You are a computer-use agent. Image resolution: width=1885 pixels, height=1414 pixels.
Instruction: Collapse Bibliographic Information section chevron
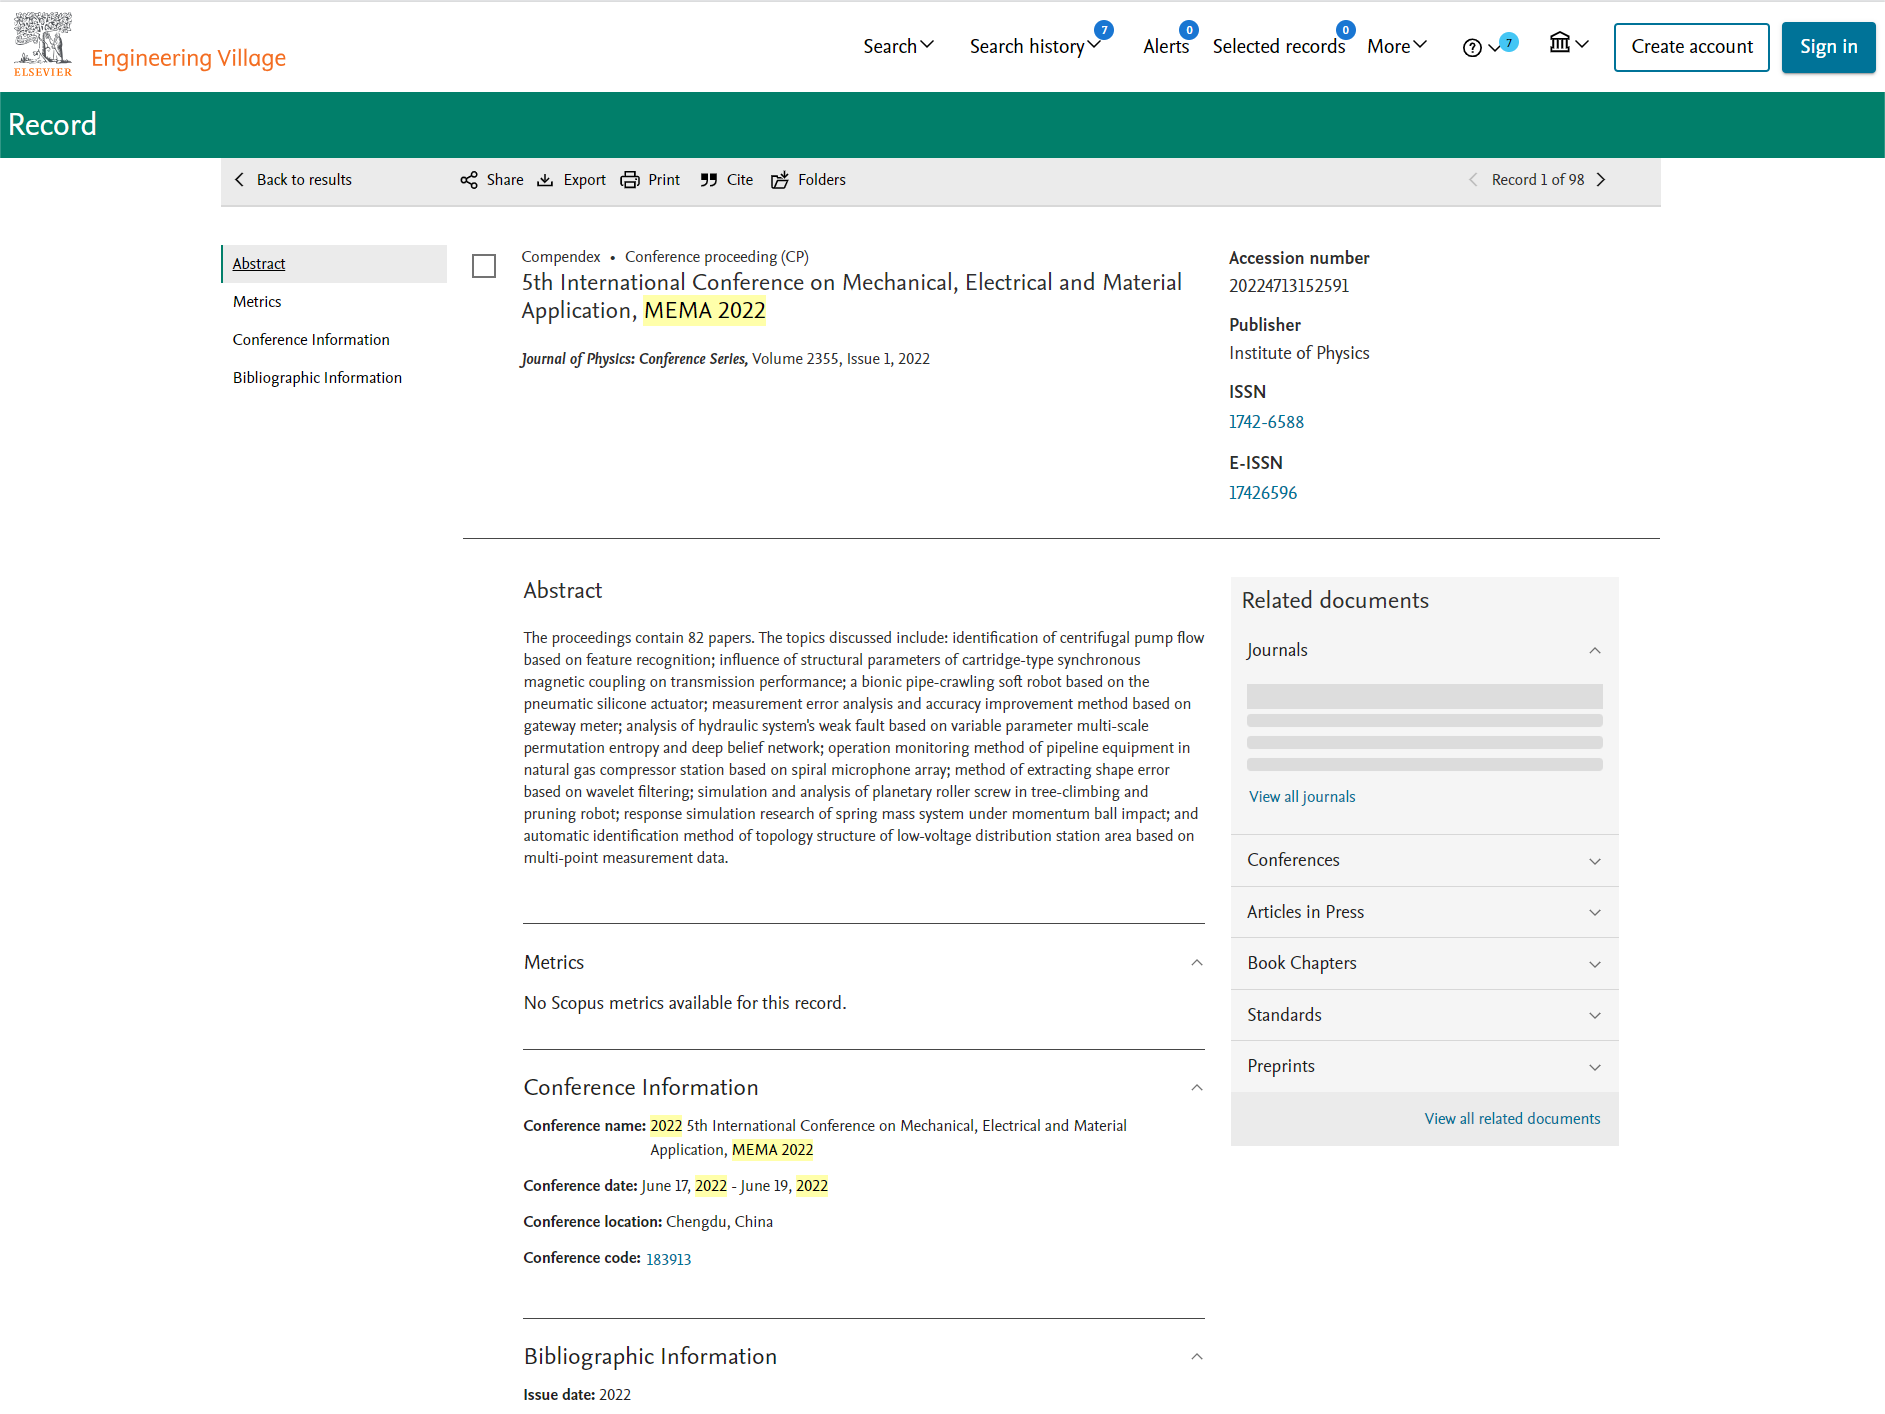tap(1197, 1357)
